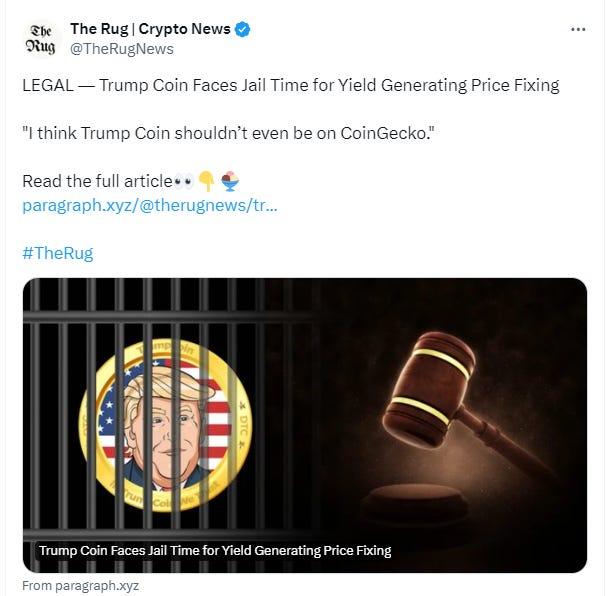Open the #TheRug hashtag

(x=57, y=253)
